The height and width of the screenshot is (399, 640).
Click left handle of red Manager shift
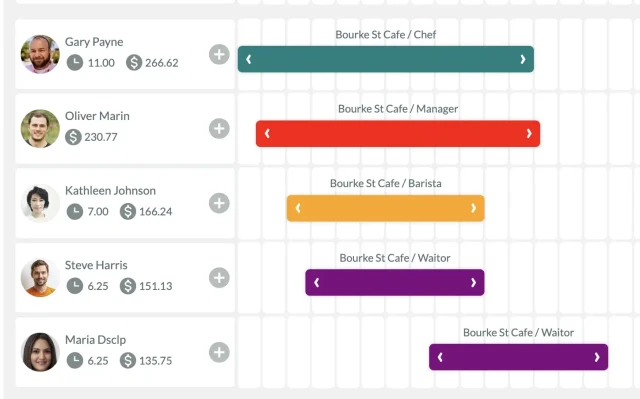267,133
